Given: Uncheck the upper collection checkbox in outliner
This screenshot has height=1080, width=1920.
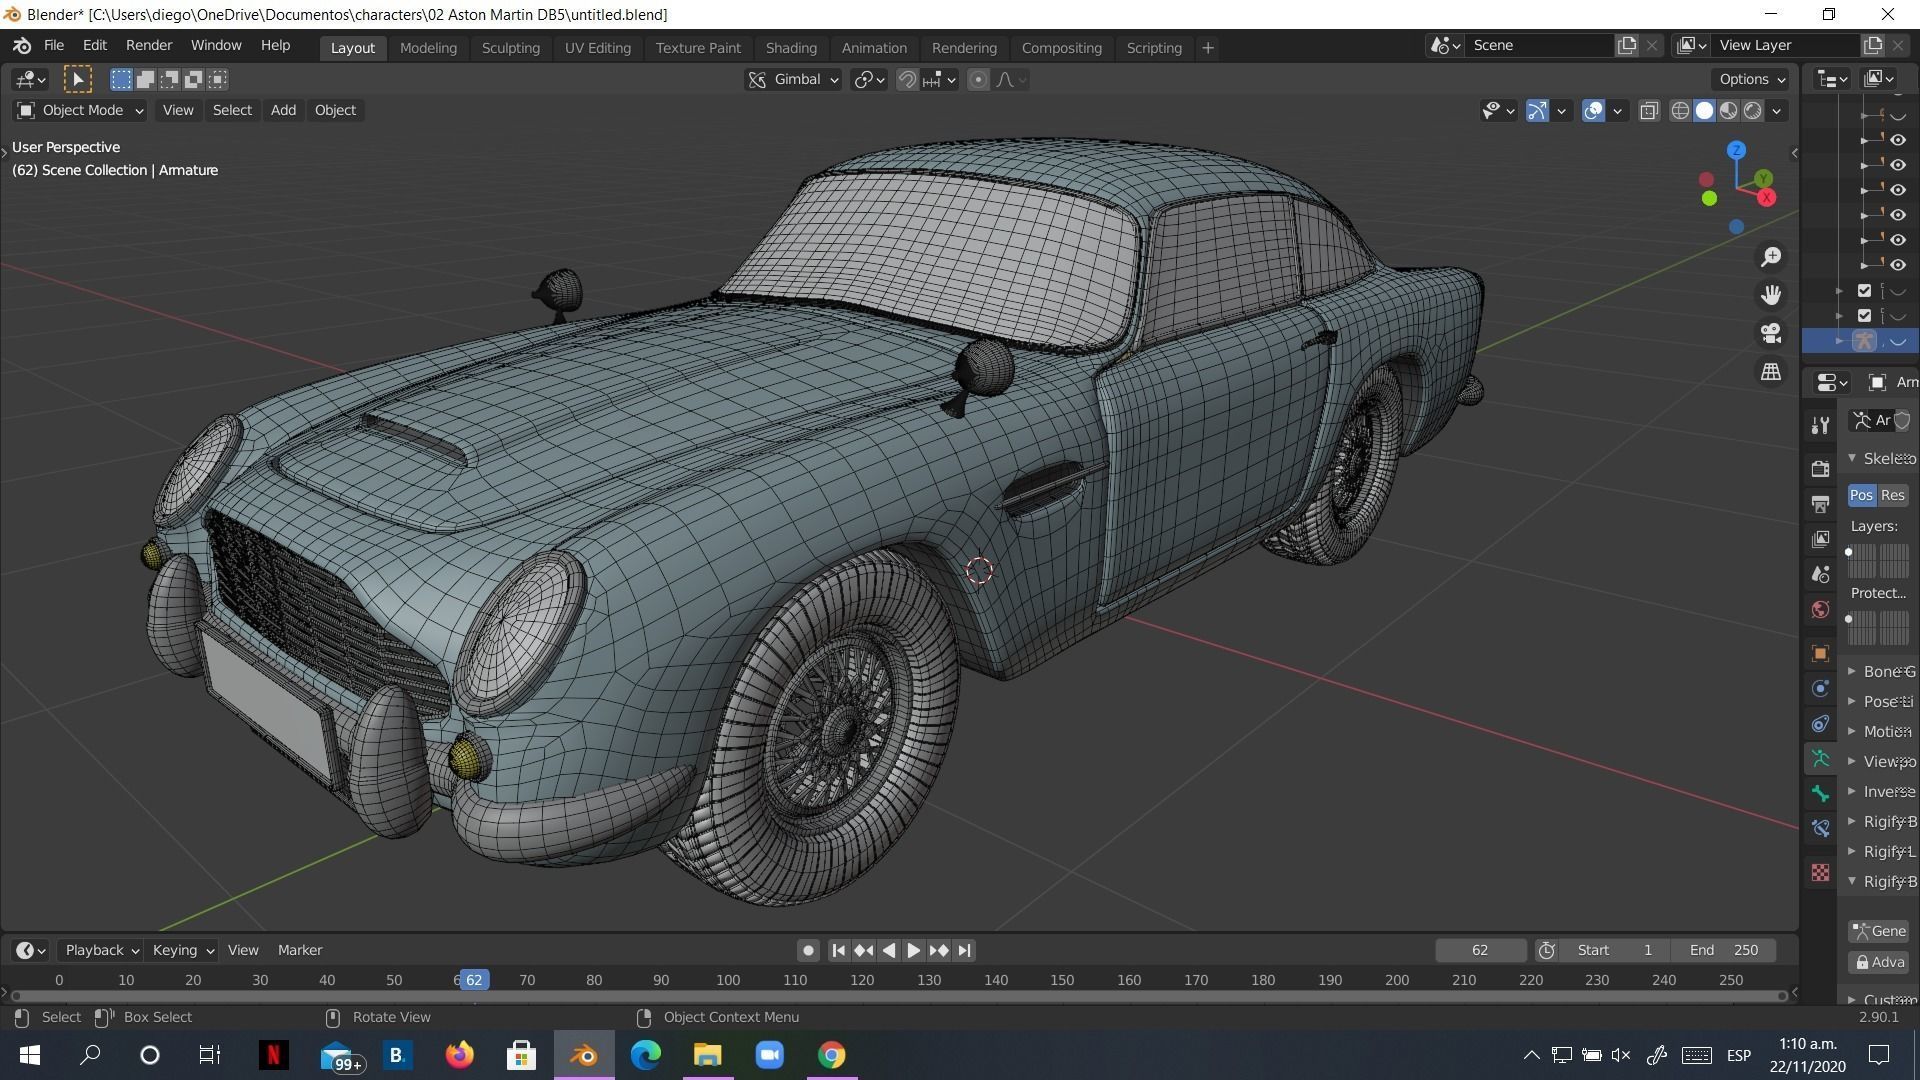Looking at the screenshot, I should 1864,291.
